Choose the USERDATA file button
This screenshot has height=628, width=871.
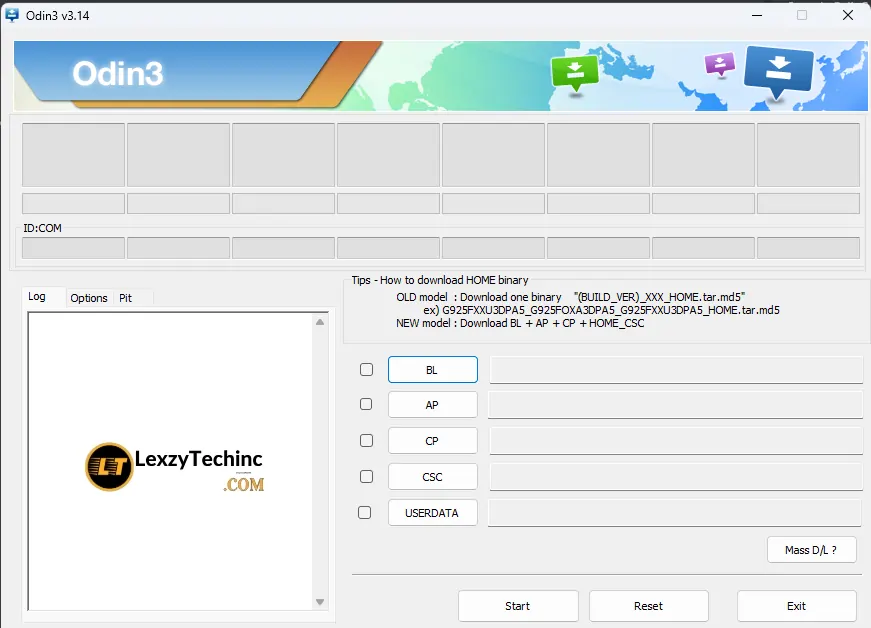(433, 513)
